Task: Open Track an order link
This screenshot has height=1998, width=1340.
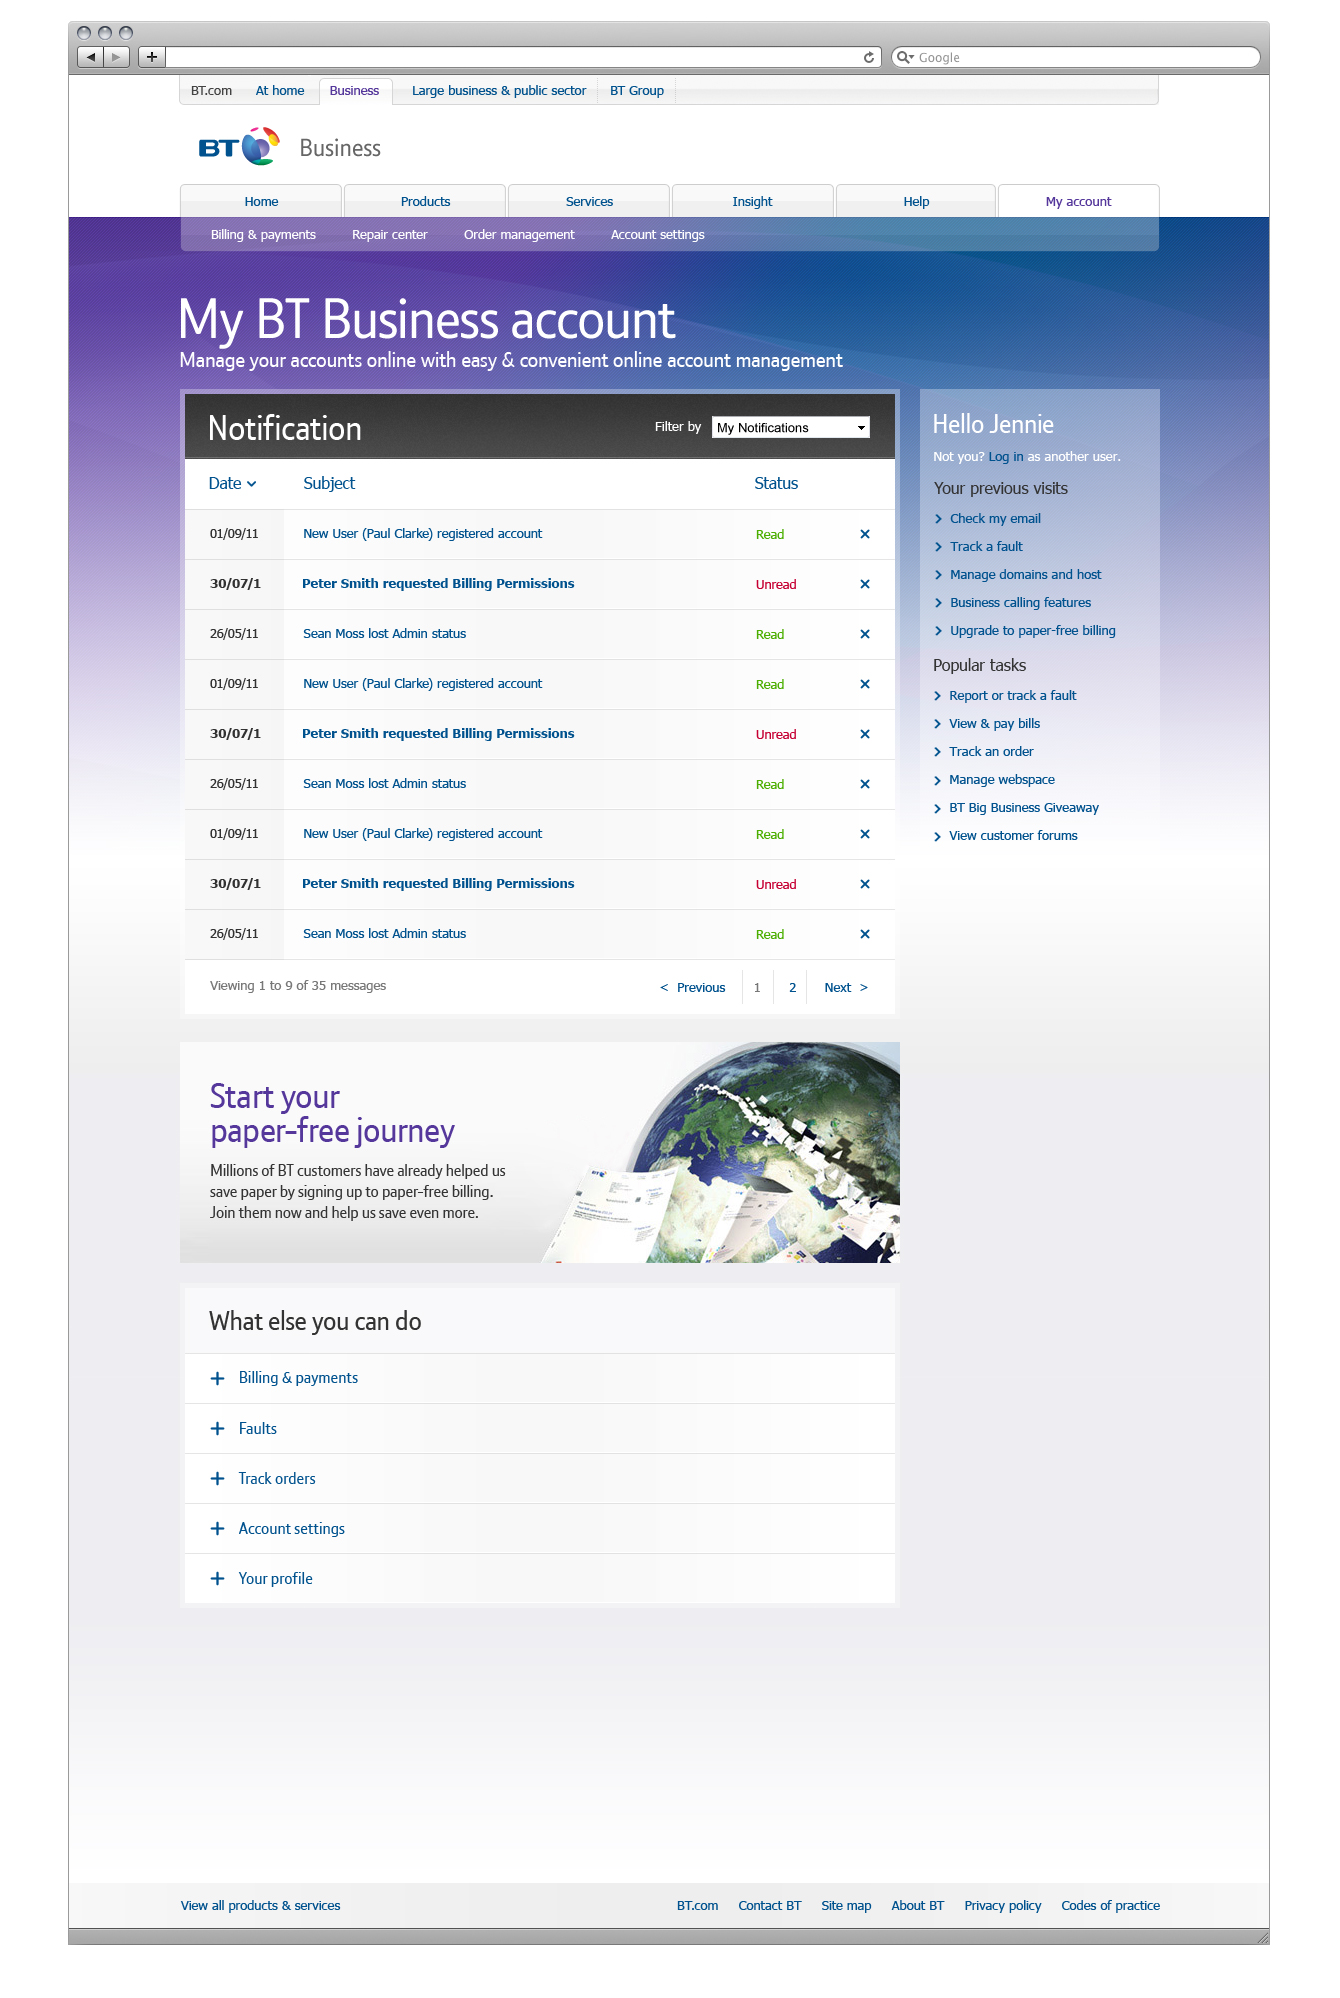Action: [991, 752]
